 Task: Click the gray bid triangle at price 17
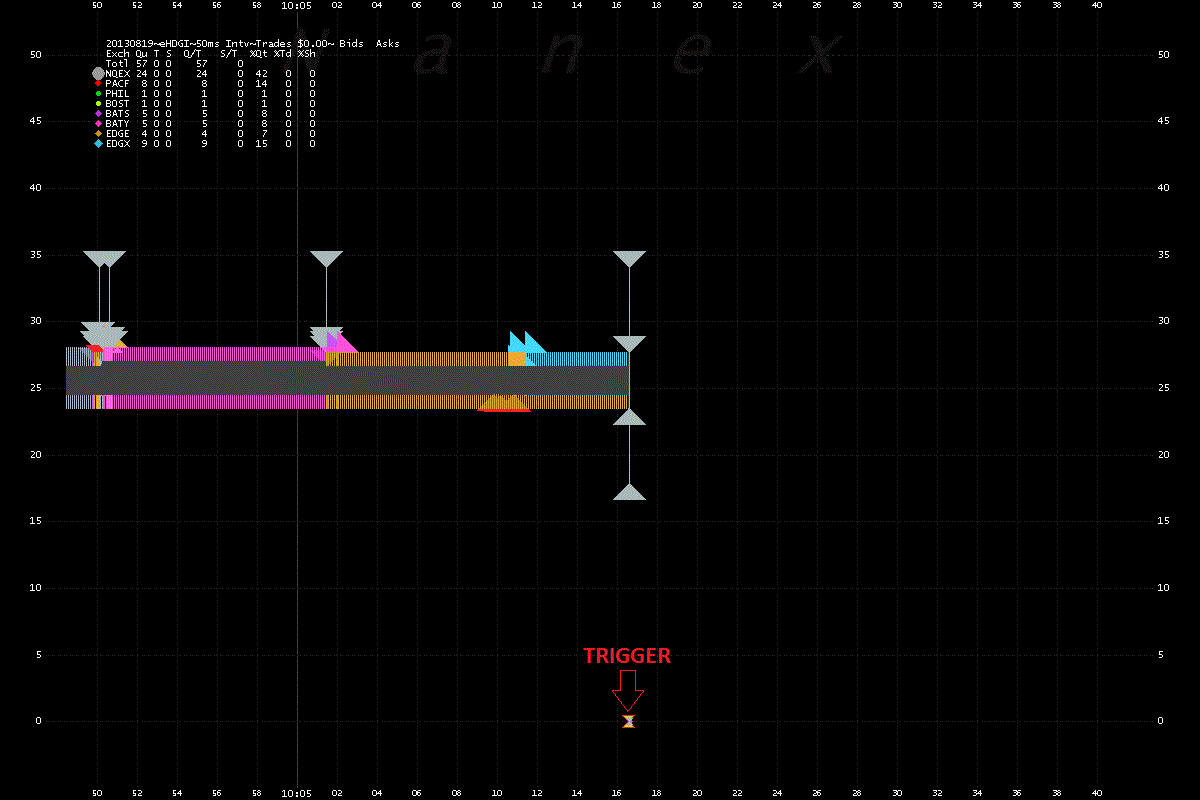point(629,492)
